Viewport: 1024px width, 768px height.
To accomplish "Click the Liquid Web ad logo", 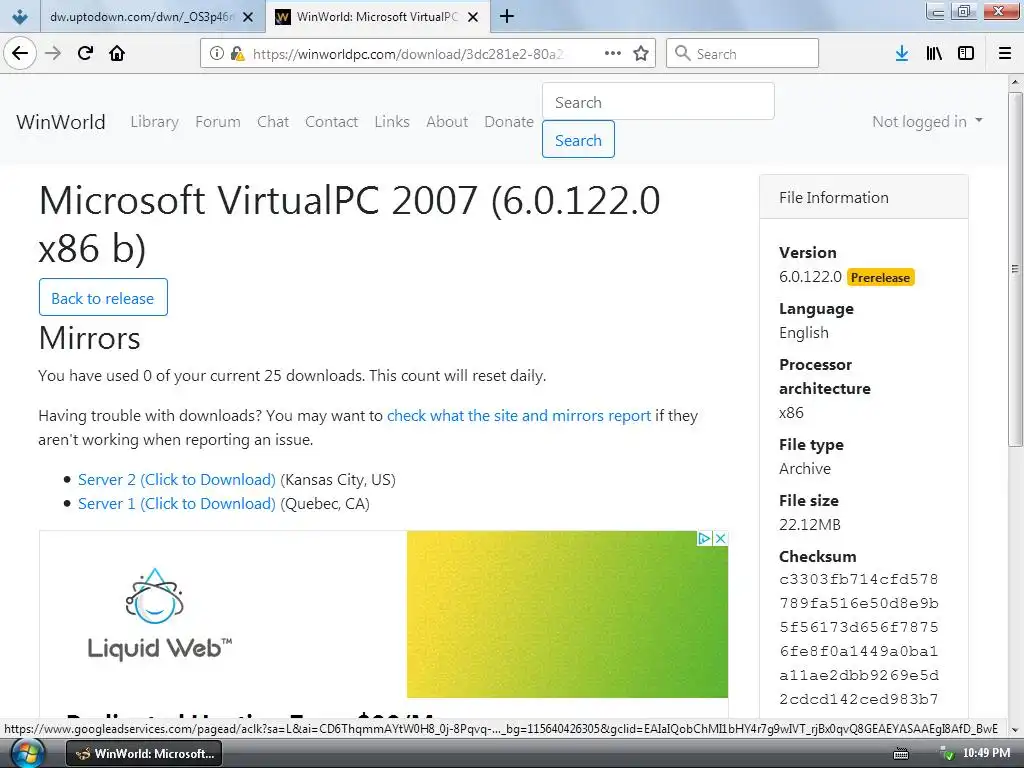I will 159,614.
